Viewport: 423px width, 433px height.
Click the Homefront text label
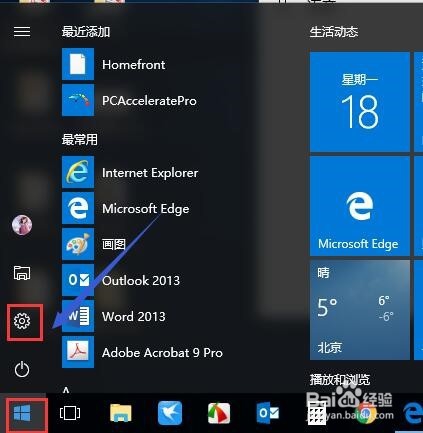pyautogui.click(x=134, y=64)
